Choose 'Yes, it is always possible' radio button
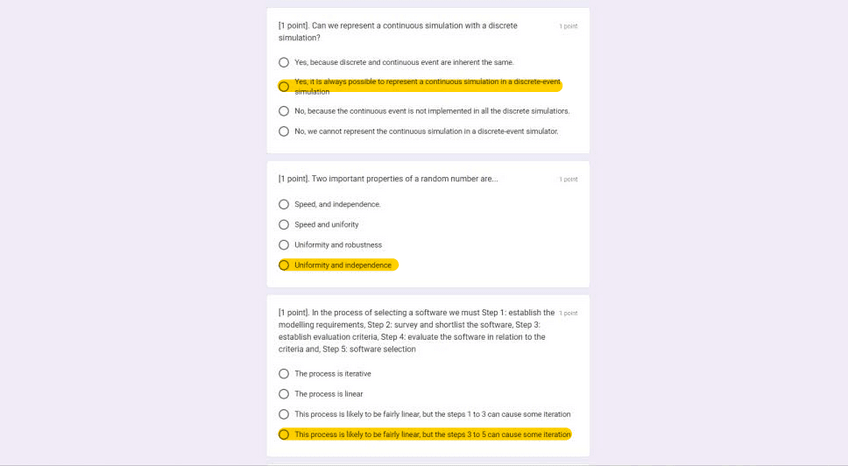This screenshot has width=848, height=466. [284, 86]
